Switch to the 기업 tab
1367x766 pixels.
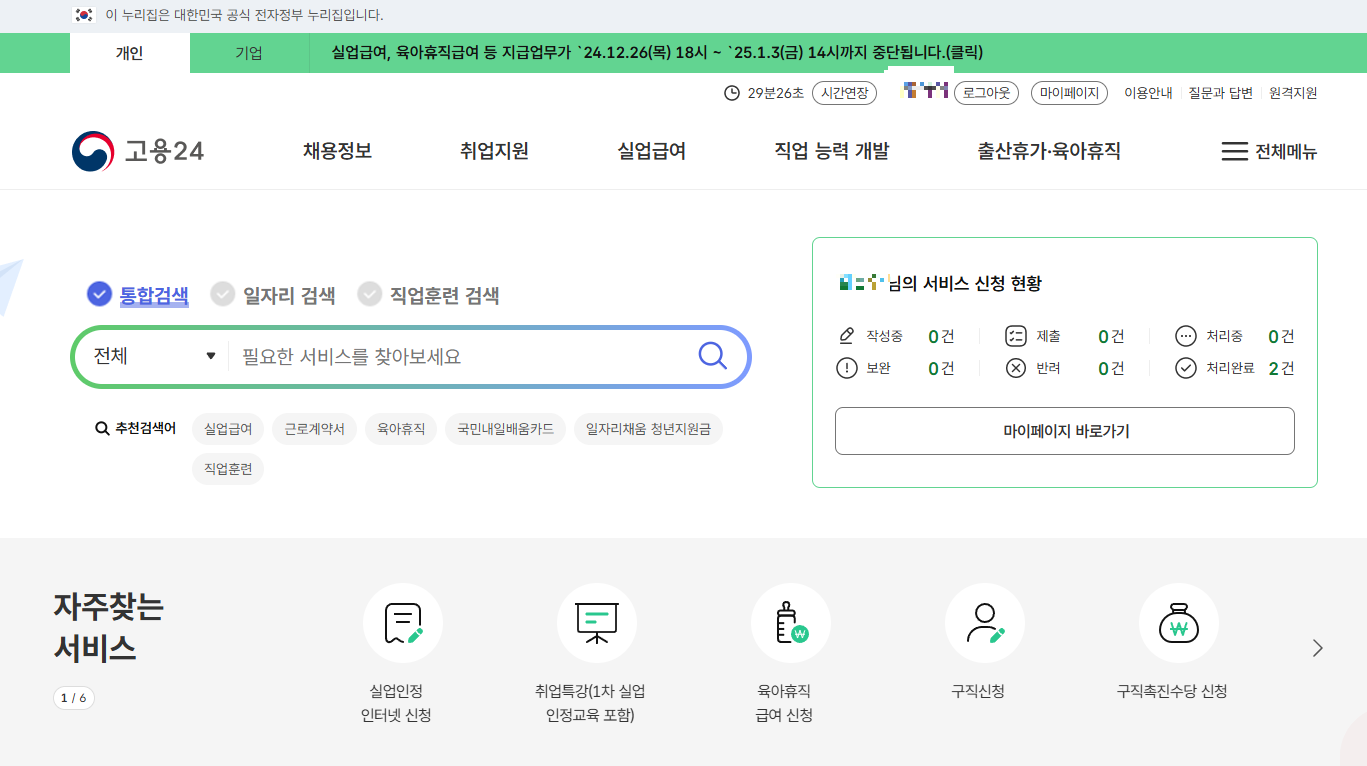pos(249,53)
